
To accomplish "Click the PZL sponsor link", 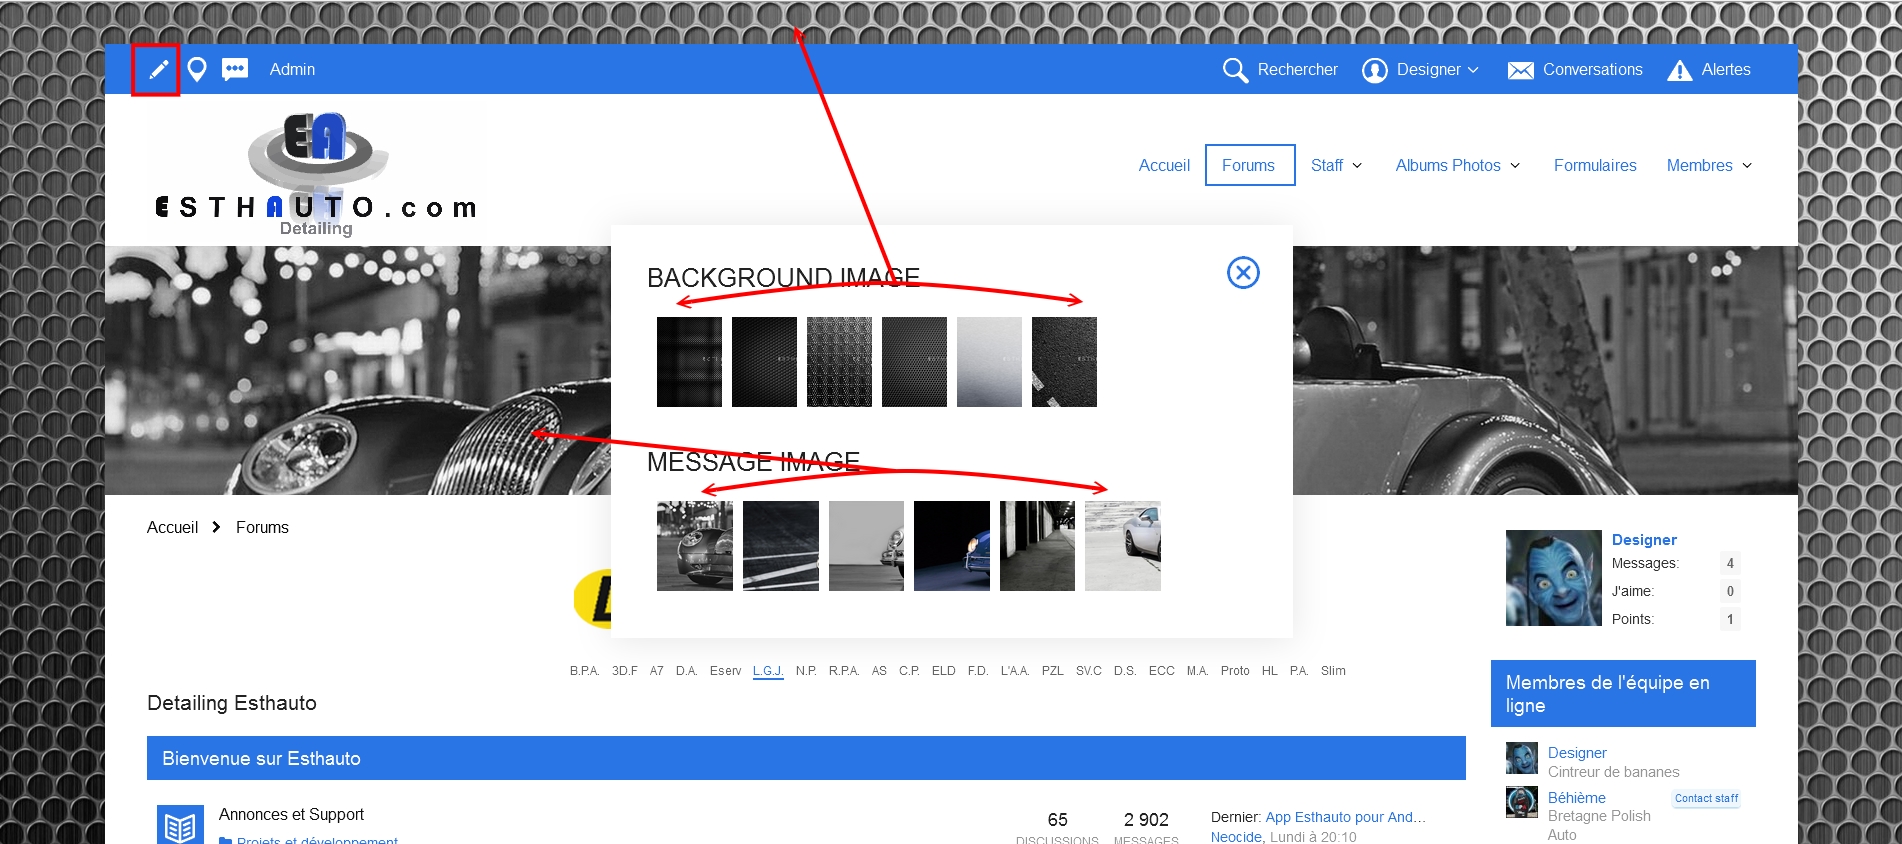I will tap(1052, 671).
